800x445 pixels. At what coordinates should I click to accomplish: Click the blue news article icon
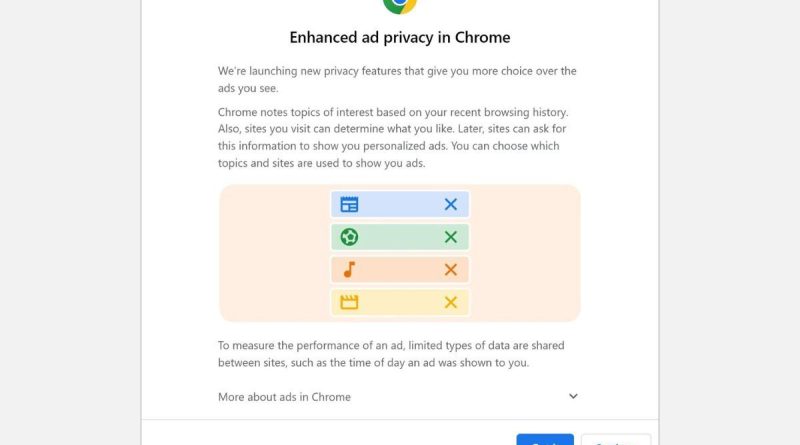(x=349, y=204)
